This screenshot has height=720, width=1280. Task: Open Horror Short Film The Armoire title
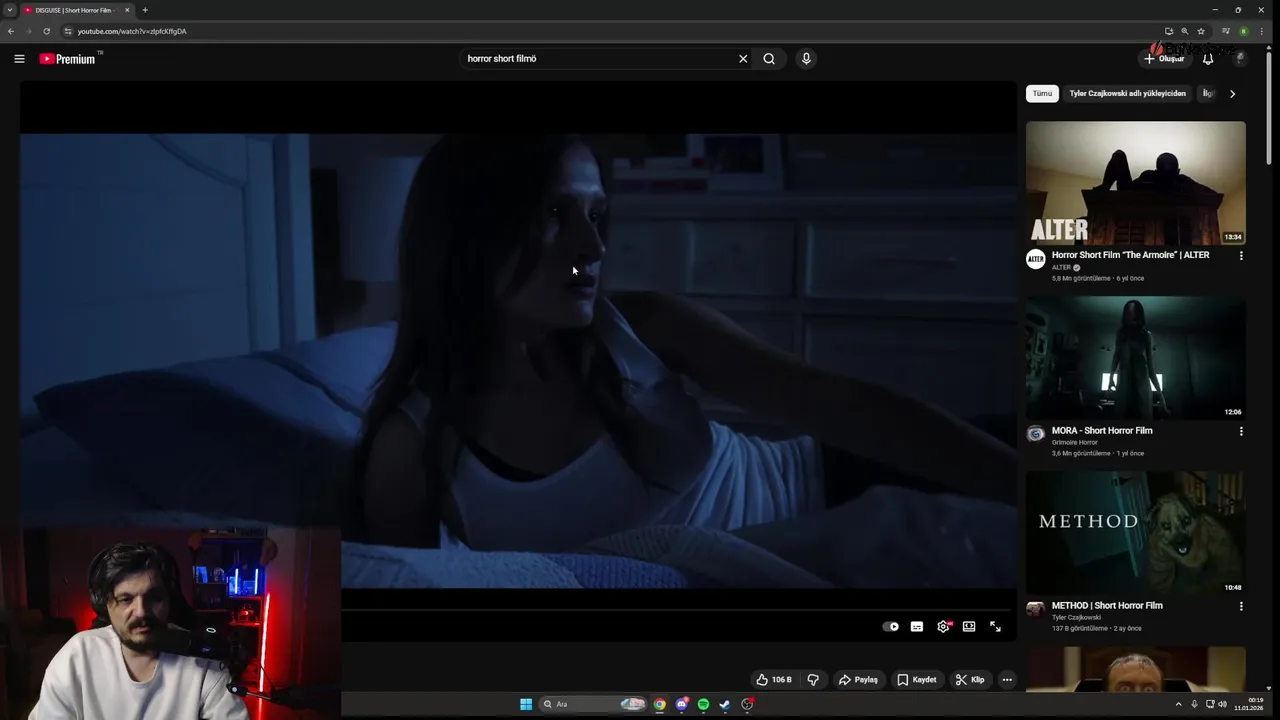pyautogui.click(x=1130, y=255)
